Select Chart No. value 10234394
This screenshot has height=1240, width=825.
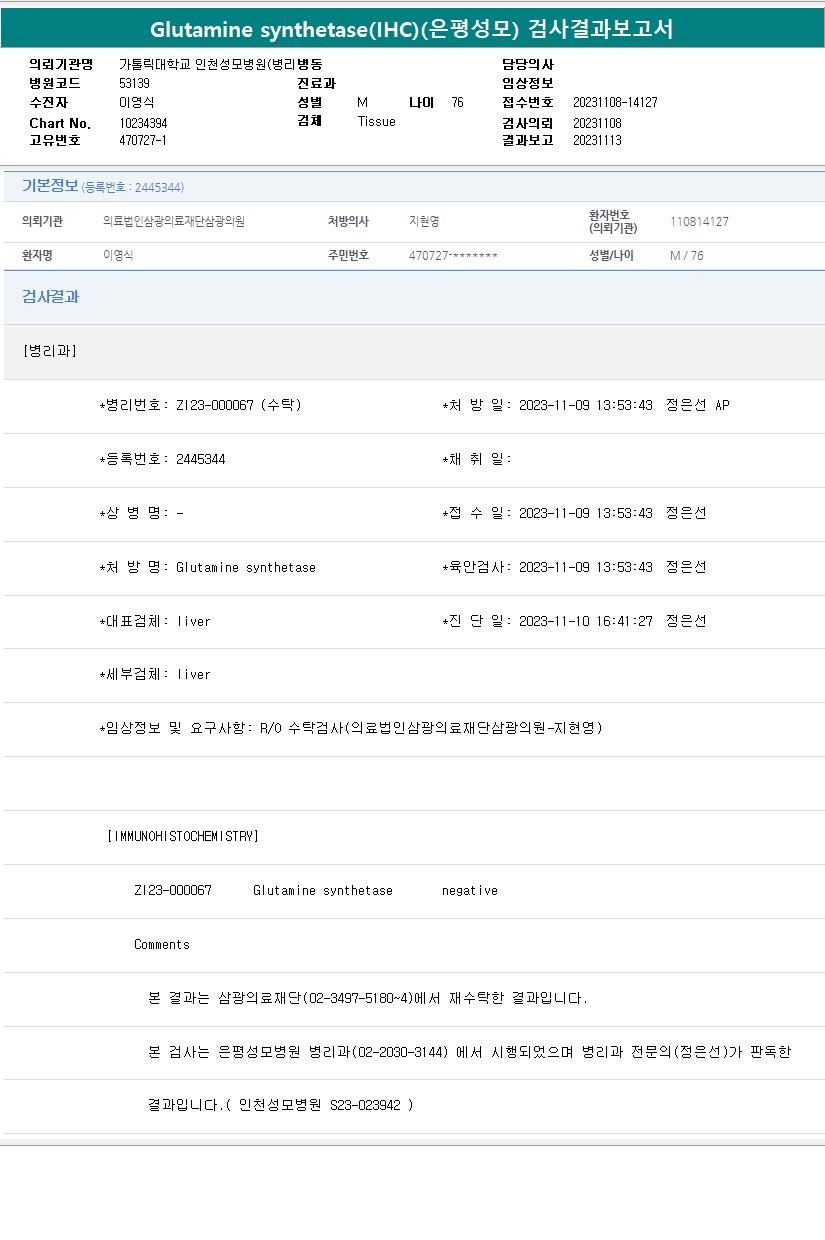coord(143,122)
